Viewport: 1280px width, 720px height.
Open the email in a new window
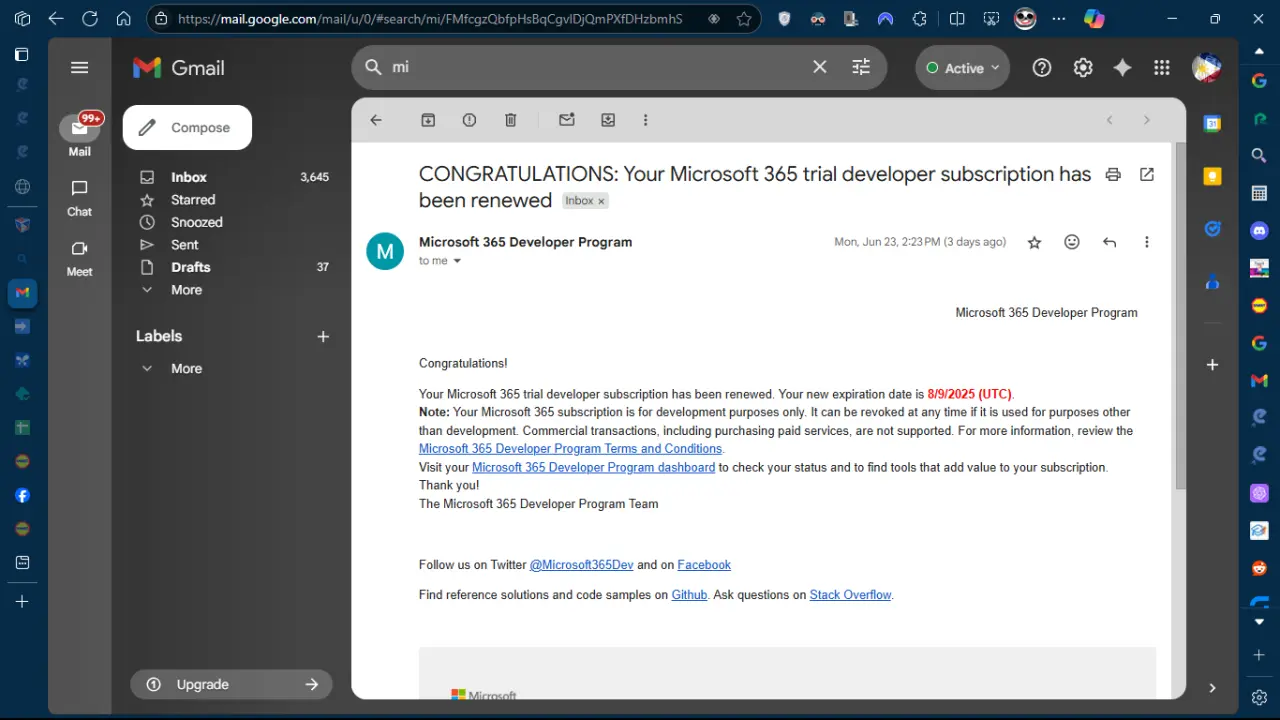(1147, 175)
